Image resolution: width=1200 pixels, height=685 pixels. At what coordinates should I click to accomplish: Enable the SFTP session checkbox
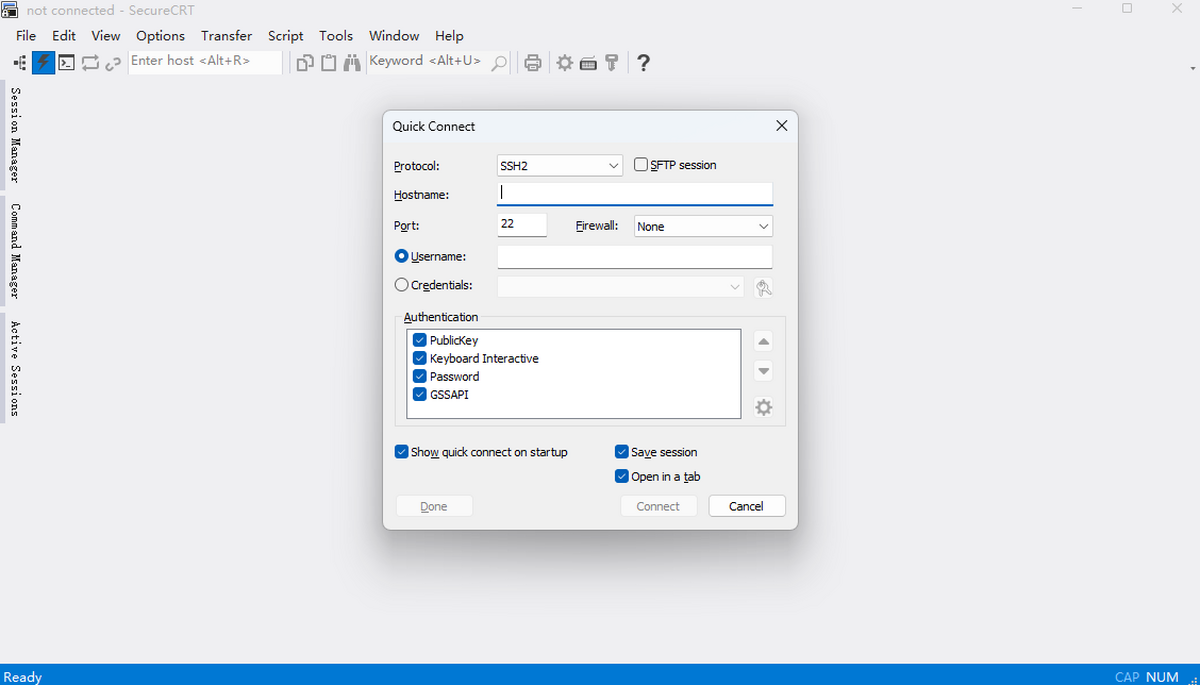641,164
